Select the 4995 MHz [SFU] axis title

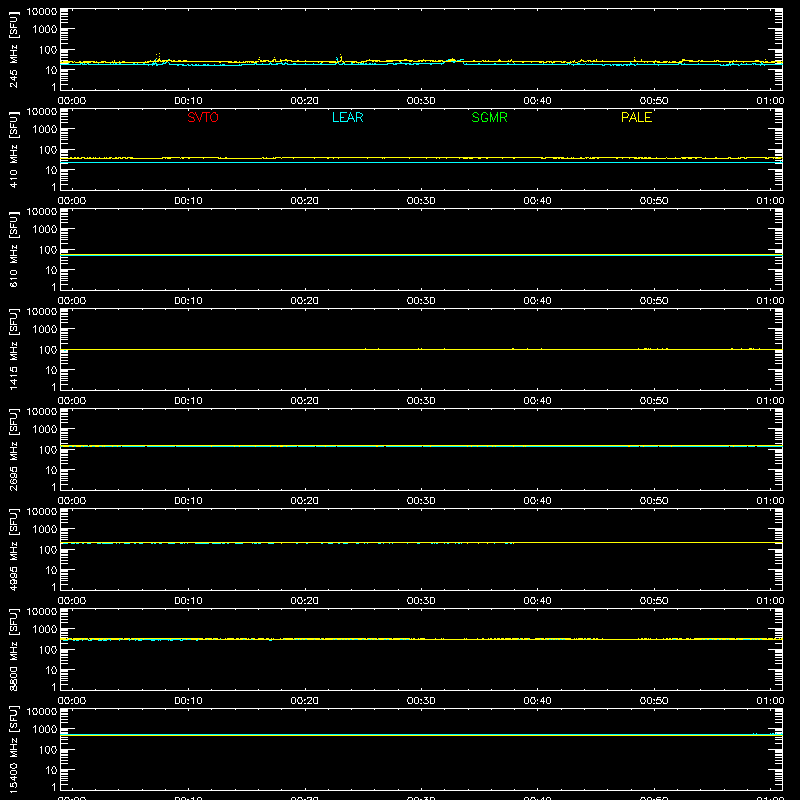click(x=13, y=549)
